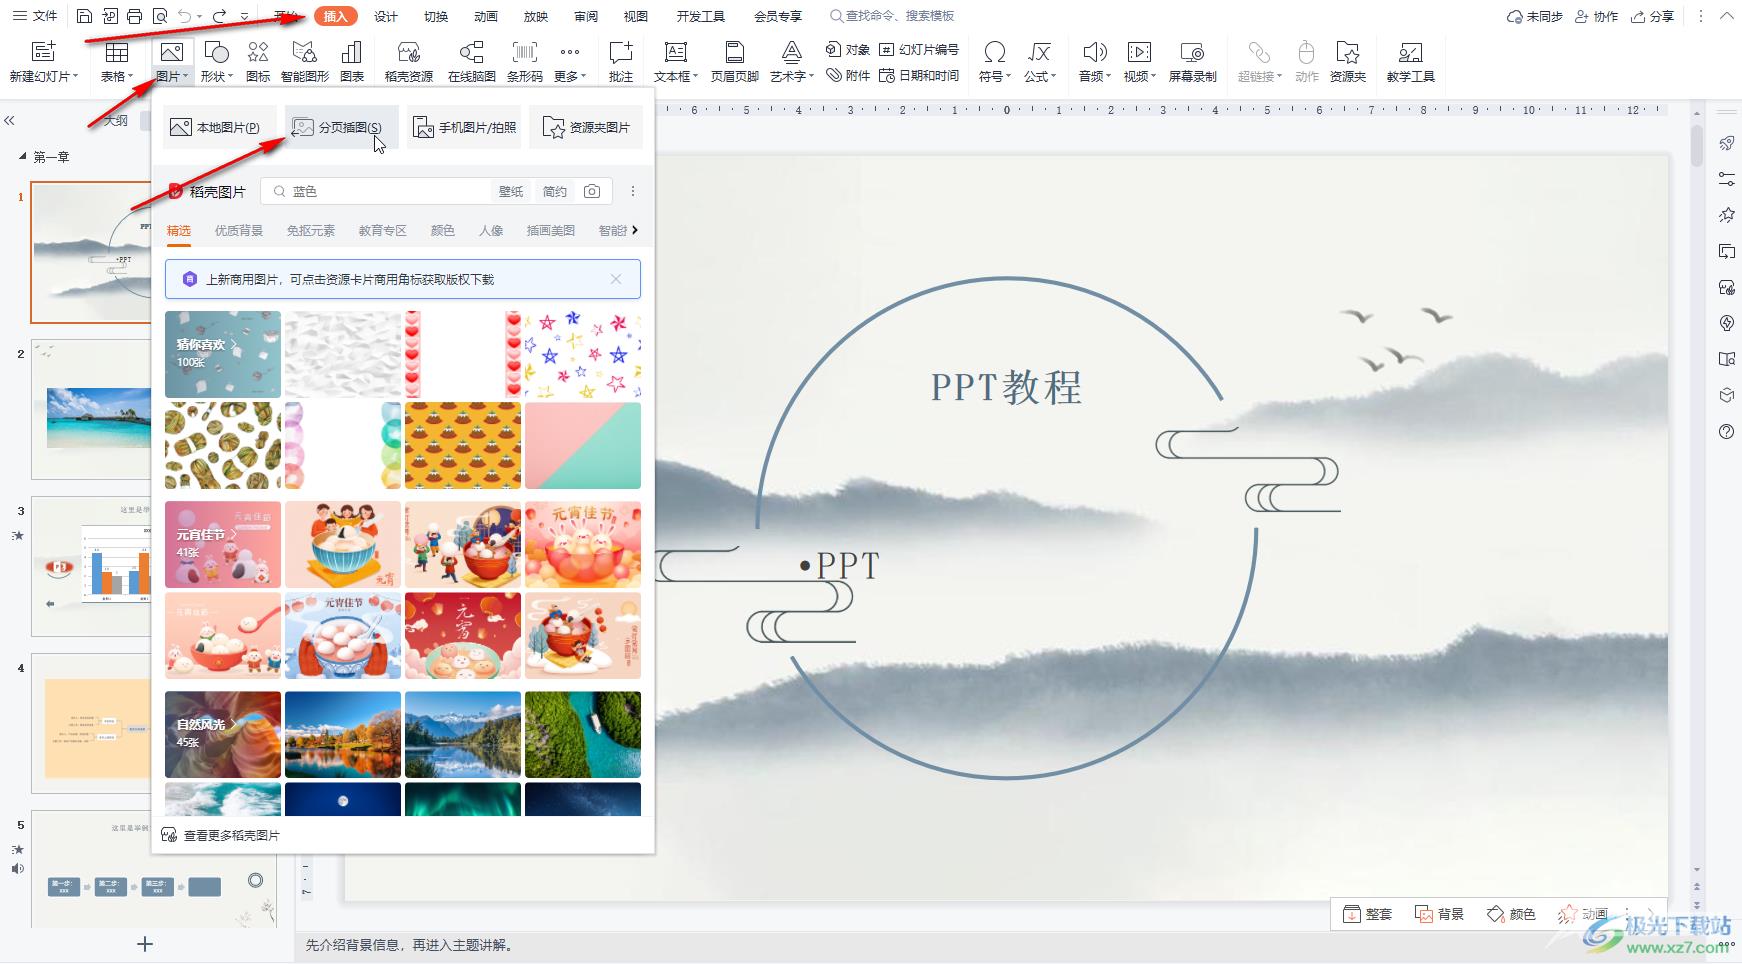This screenshot has width=1742, height=964.
Task: Collapse the ribbon with top-right chevron
Action: 1727,16
